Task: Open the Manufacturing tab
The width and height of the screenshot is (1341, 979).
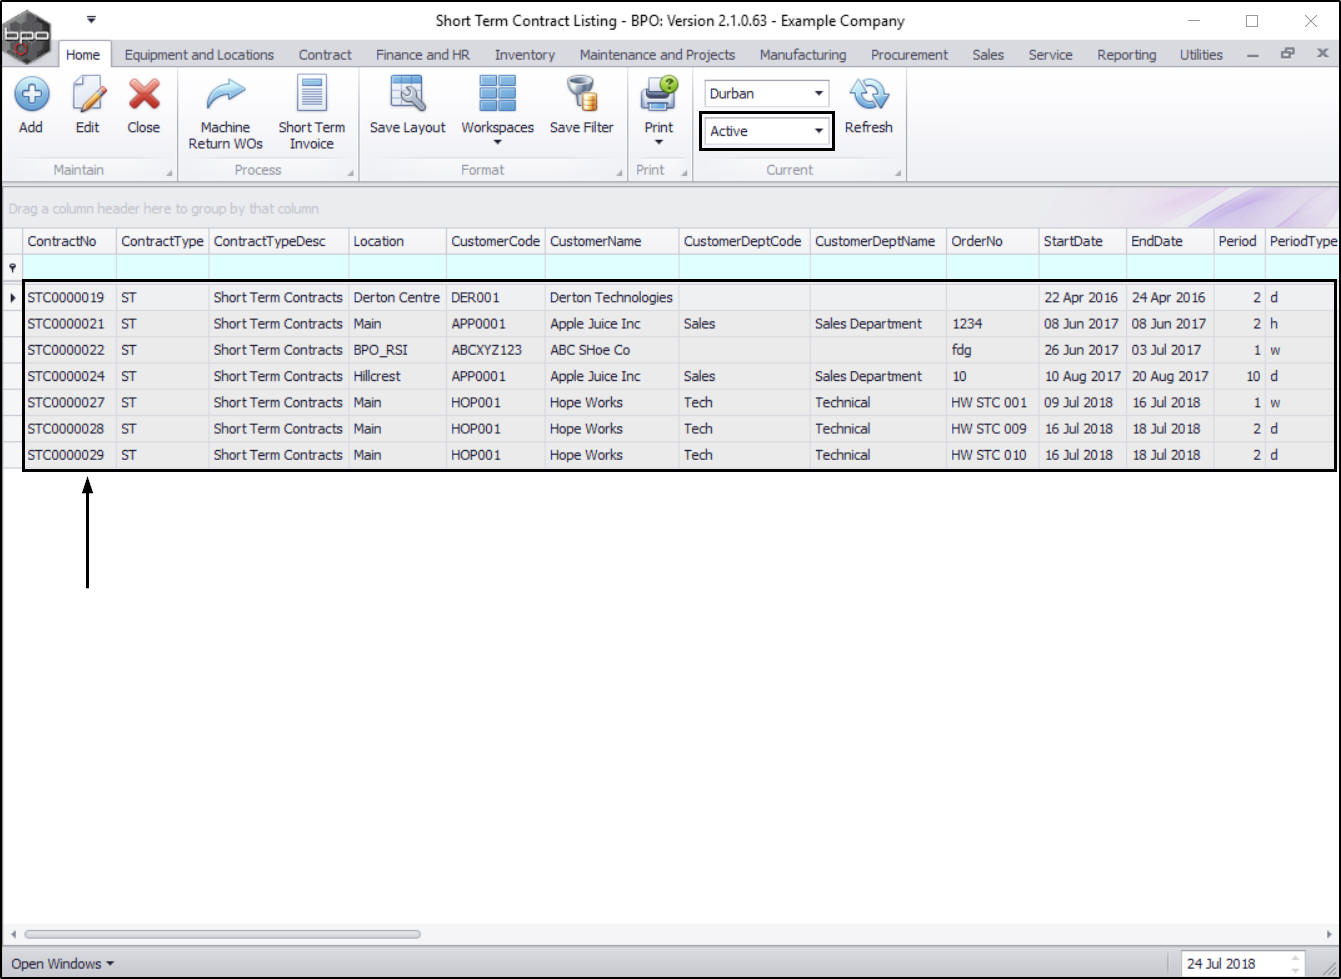Action: tap(803, 55)
